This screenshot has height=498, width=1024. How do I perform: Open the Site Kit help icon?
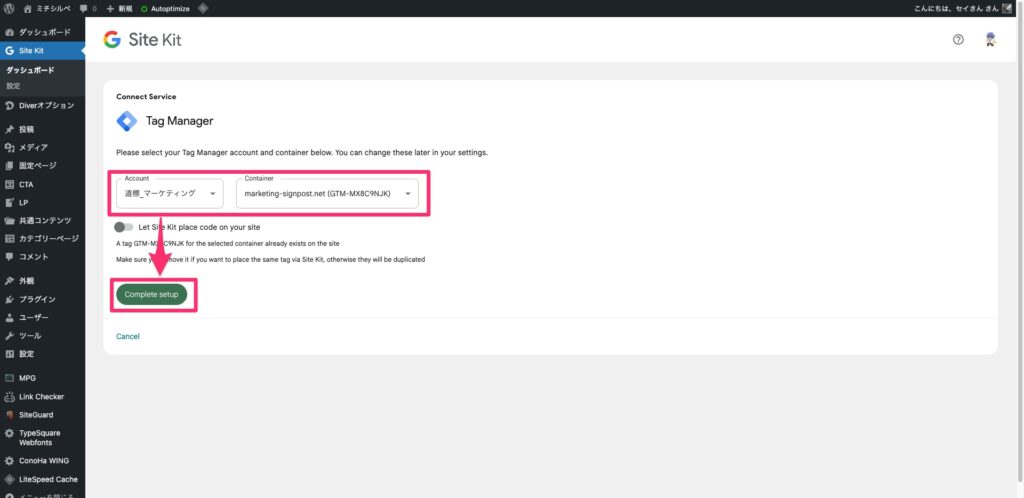point(958,40)
